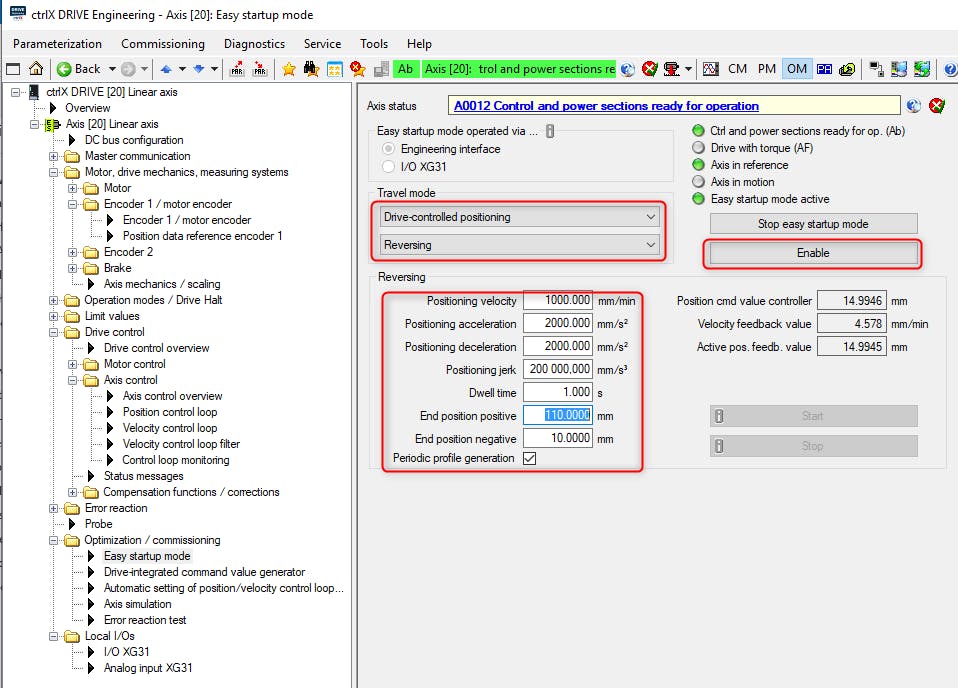Click the globe icon next to Axis status field
The height and width of the screenshot is (688, 958).
pyautogui.click(x=913, y=106)
